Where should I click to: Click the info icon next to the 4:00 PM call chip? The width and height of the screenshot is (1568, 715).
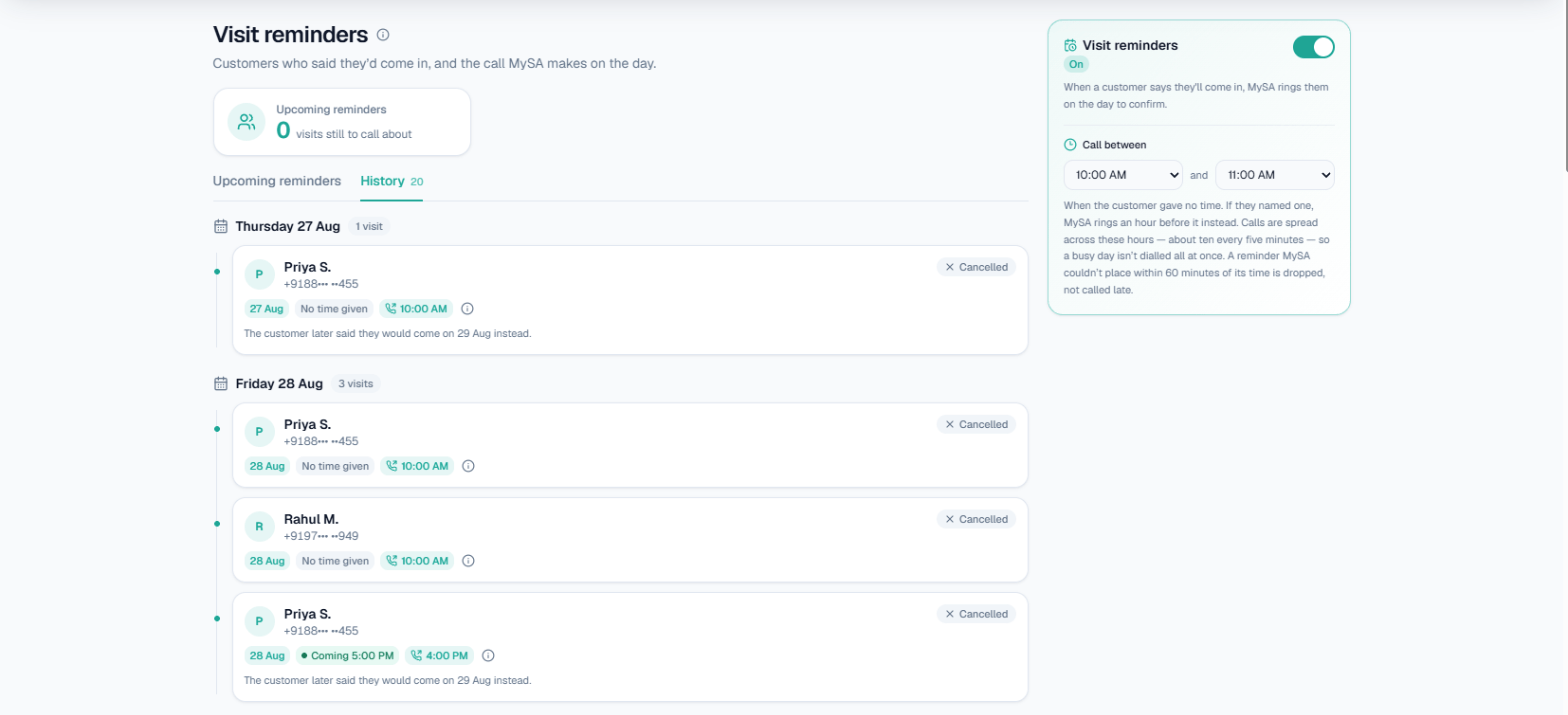(488, 656)
